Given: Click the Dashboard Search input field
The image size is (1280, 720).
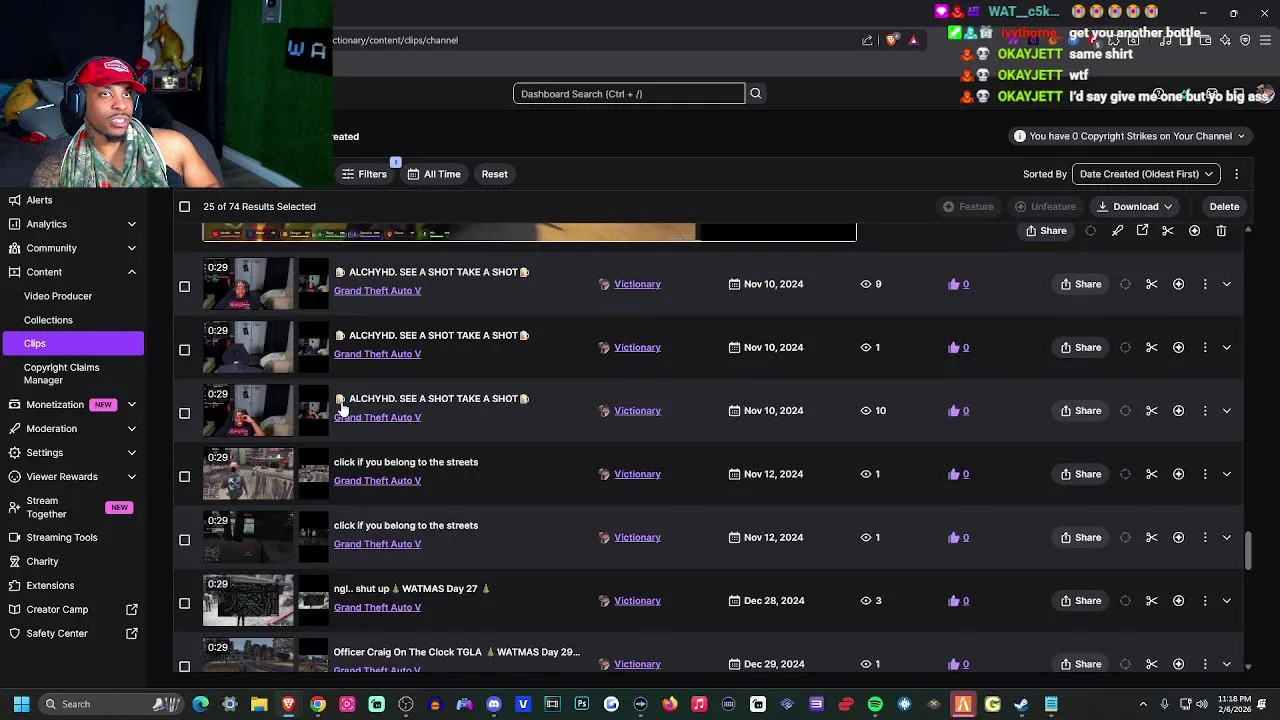Looking at the screenshot, I should tap(629, 94).
